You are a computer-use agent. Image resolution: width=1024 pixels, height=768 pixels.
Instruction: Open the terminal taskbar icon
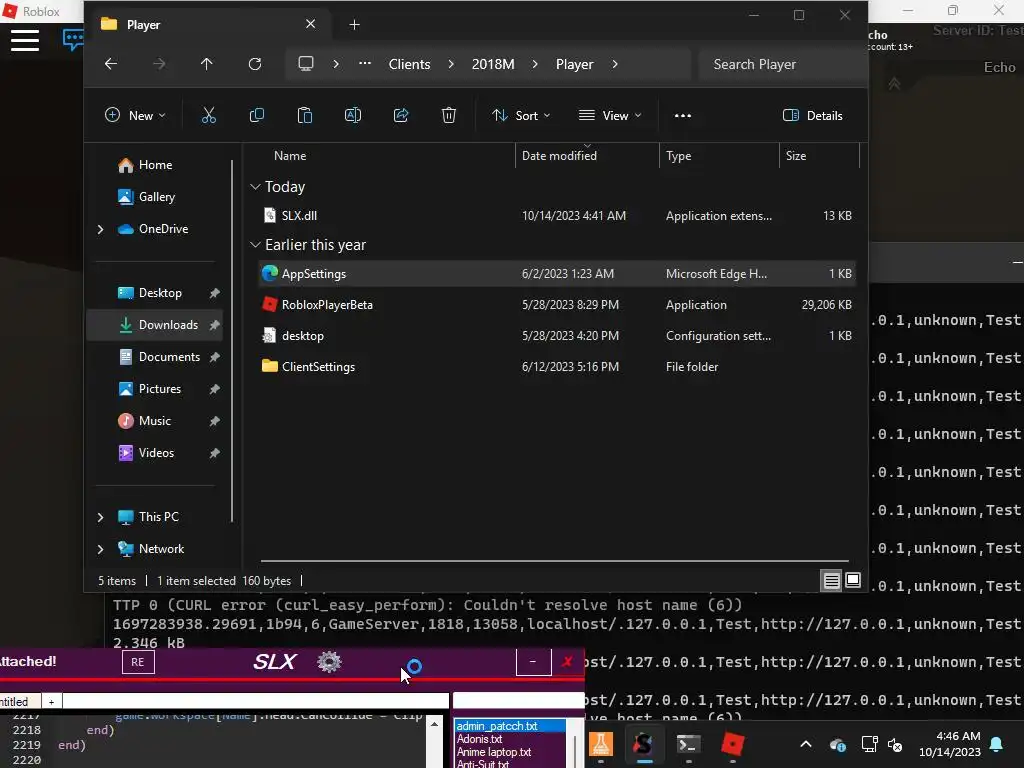(688, 744)
